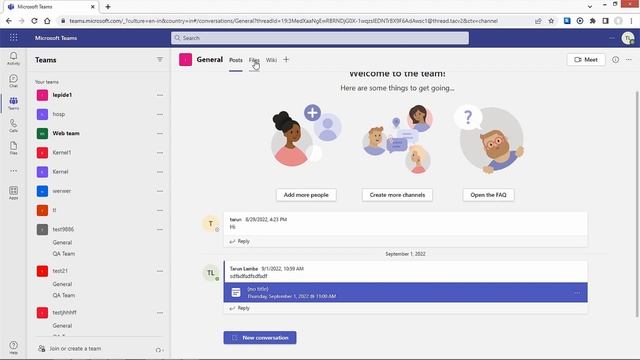Open browser tab search dropdown arrow

click(x=590, y=7)
